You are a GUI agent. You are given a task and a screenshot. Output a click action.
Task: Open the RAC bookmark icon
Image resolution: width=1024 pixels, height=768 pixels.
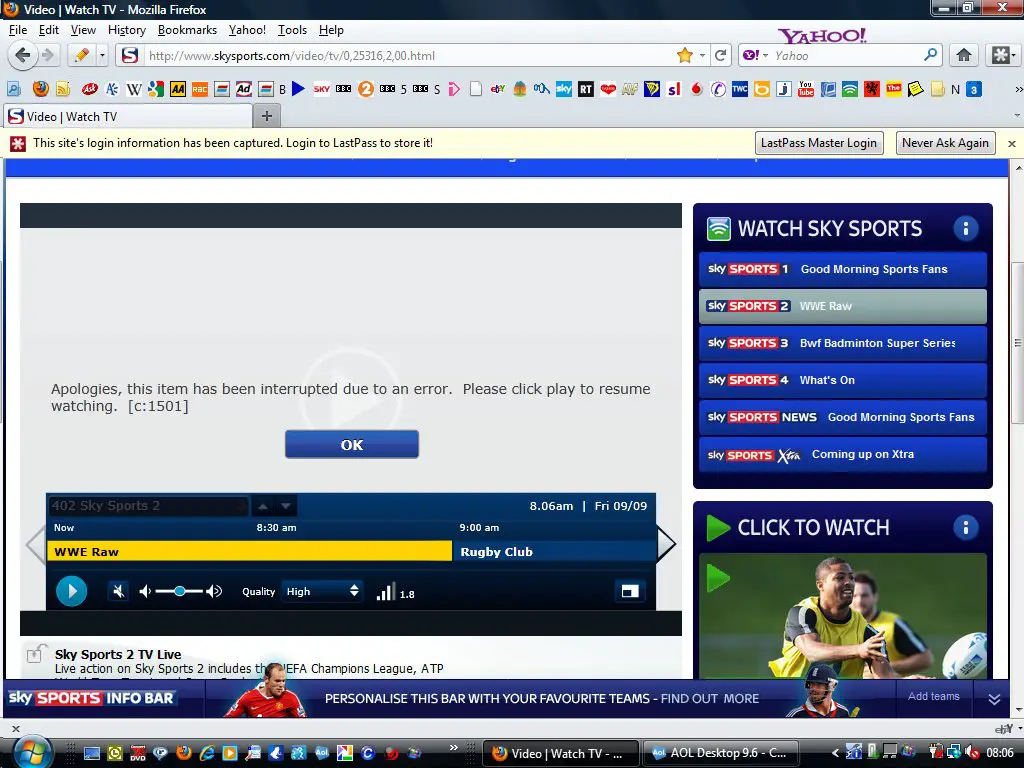coord(200,89)
